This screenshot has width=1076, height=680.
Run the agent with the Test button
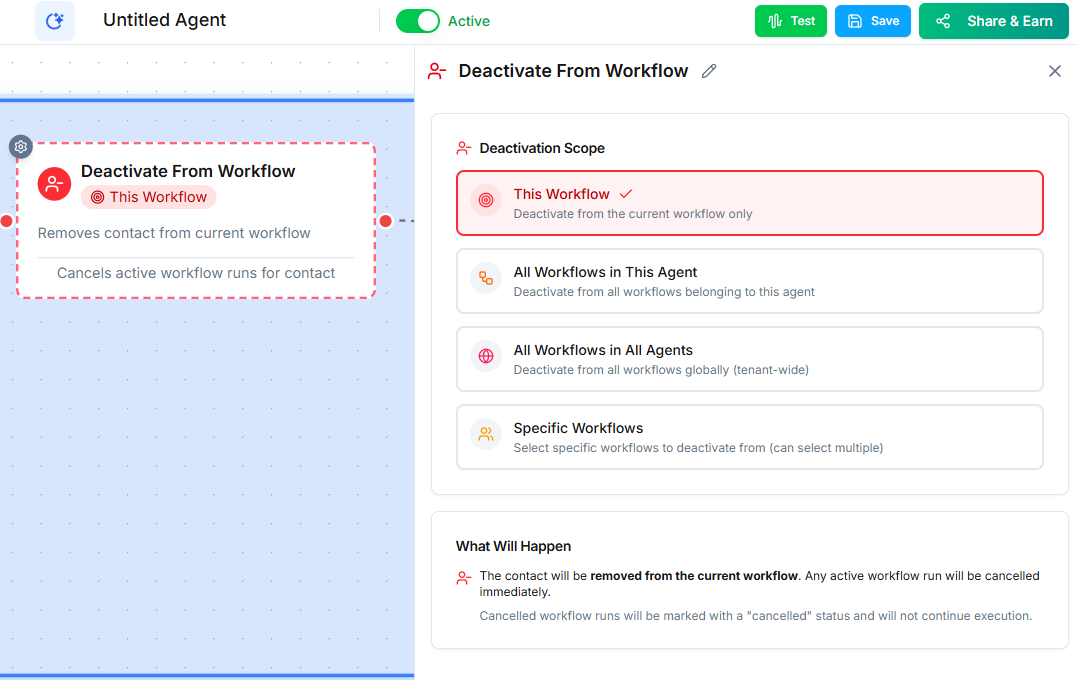point(791,20)
